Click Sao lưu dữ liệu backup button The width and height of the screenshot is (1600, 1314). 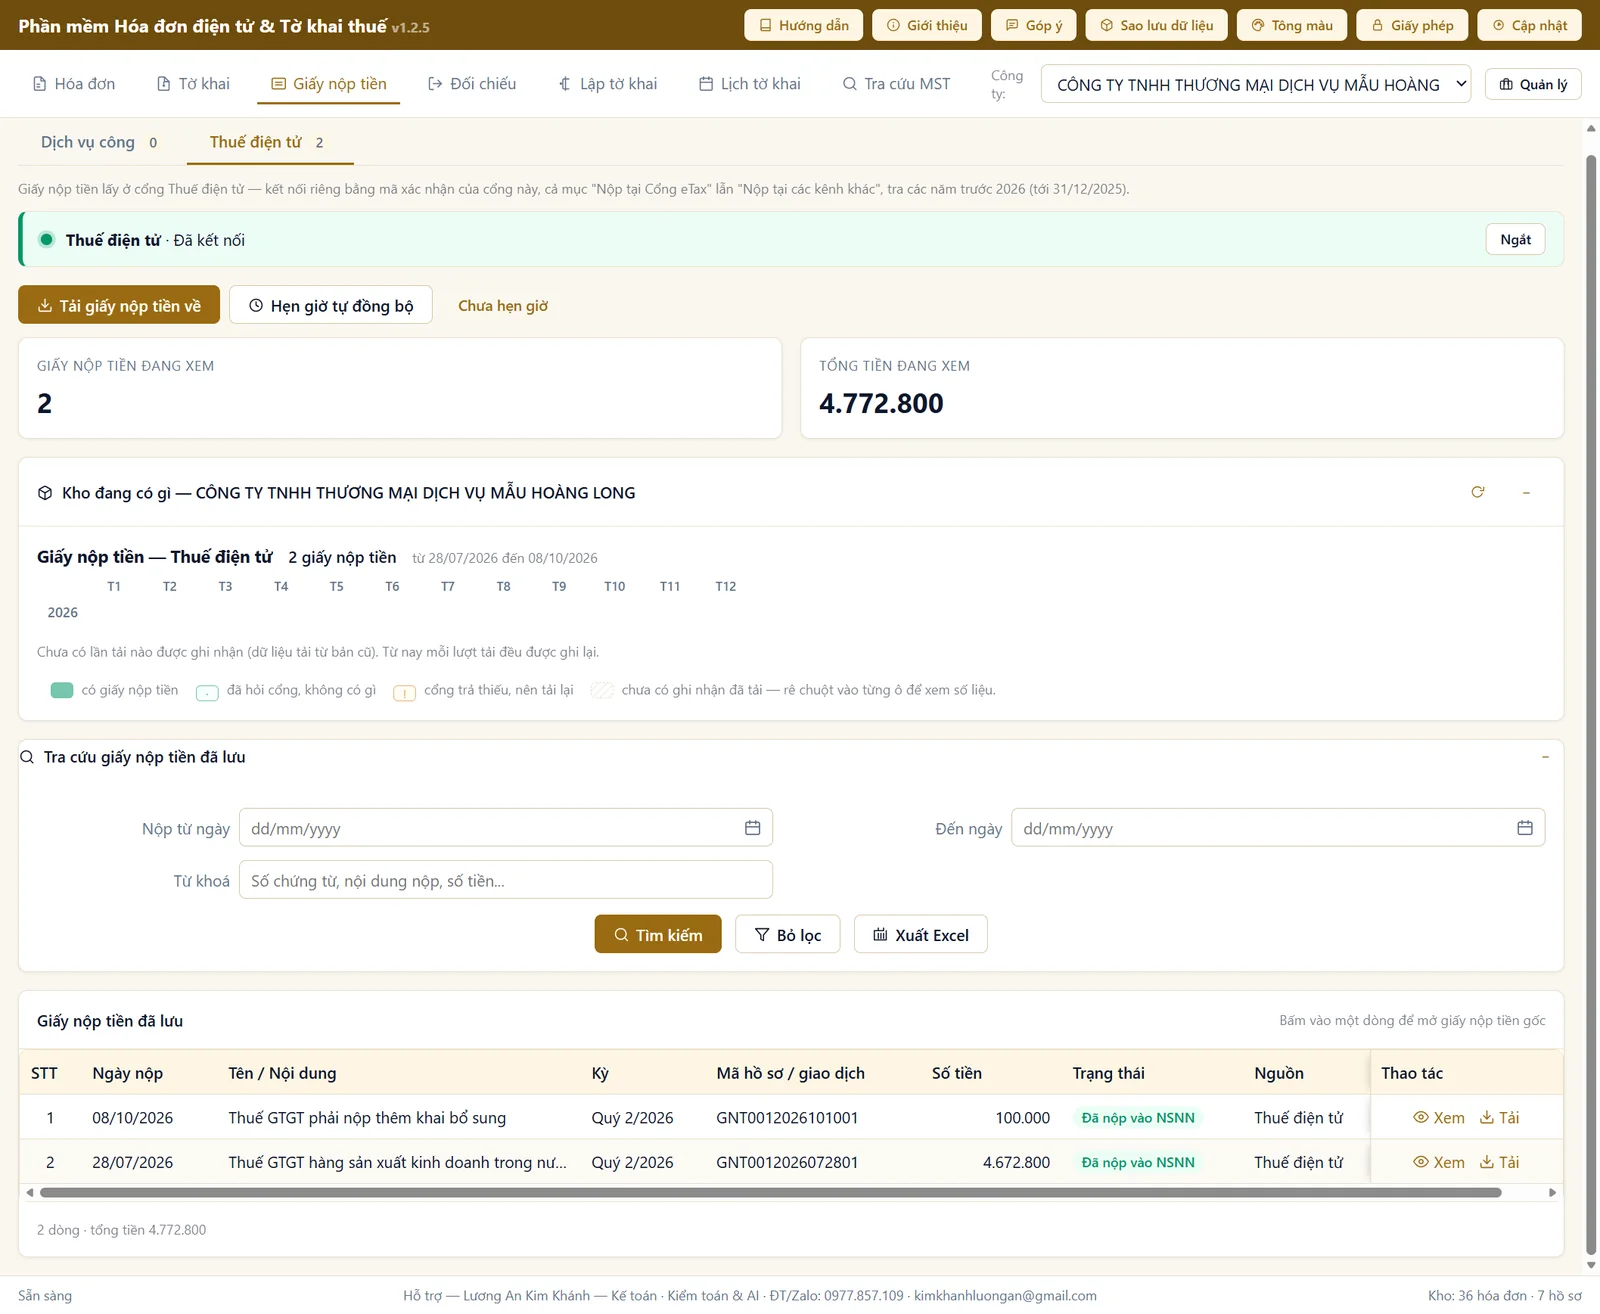(1157, 25)
